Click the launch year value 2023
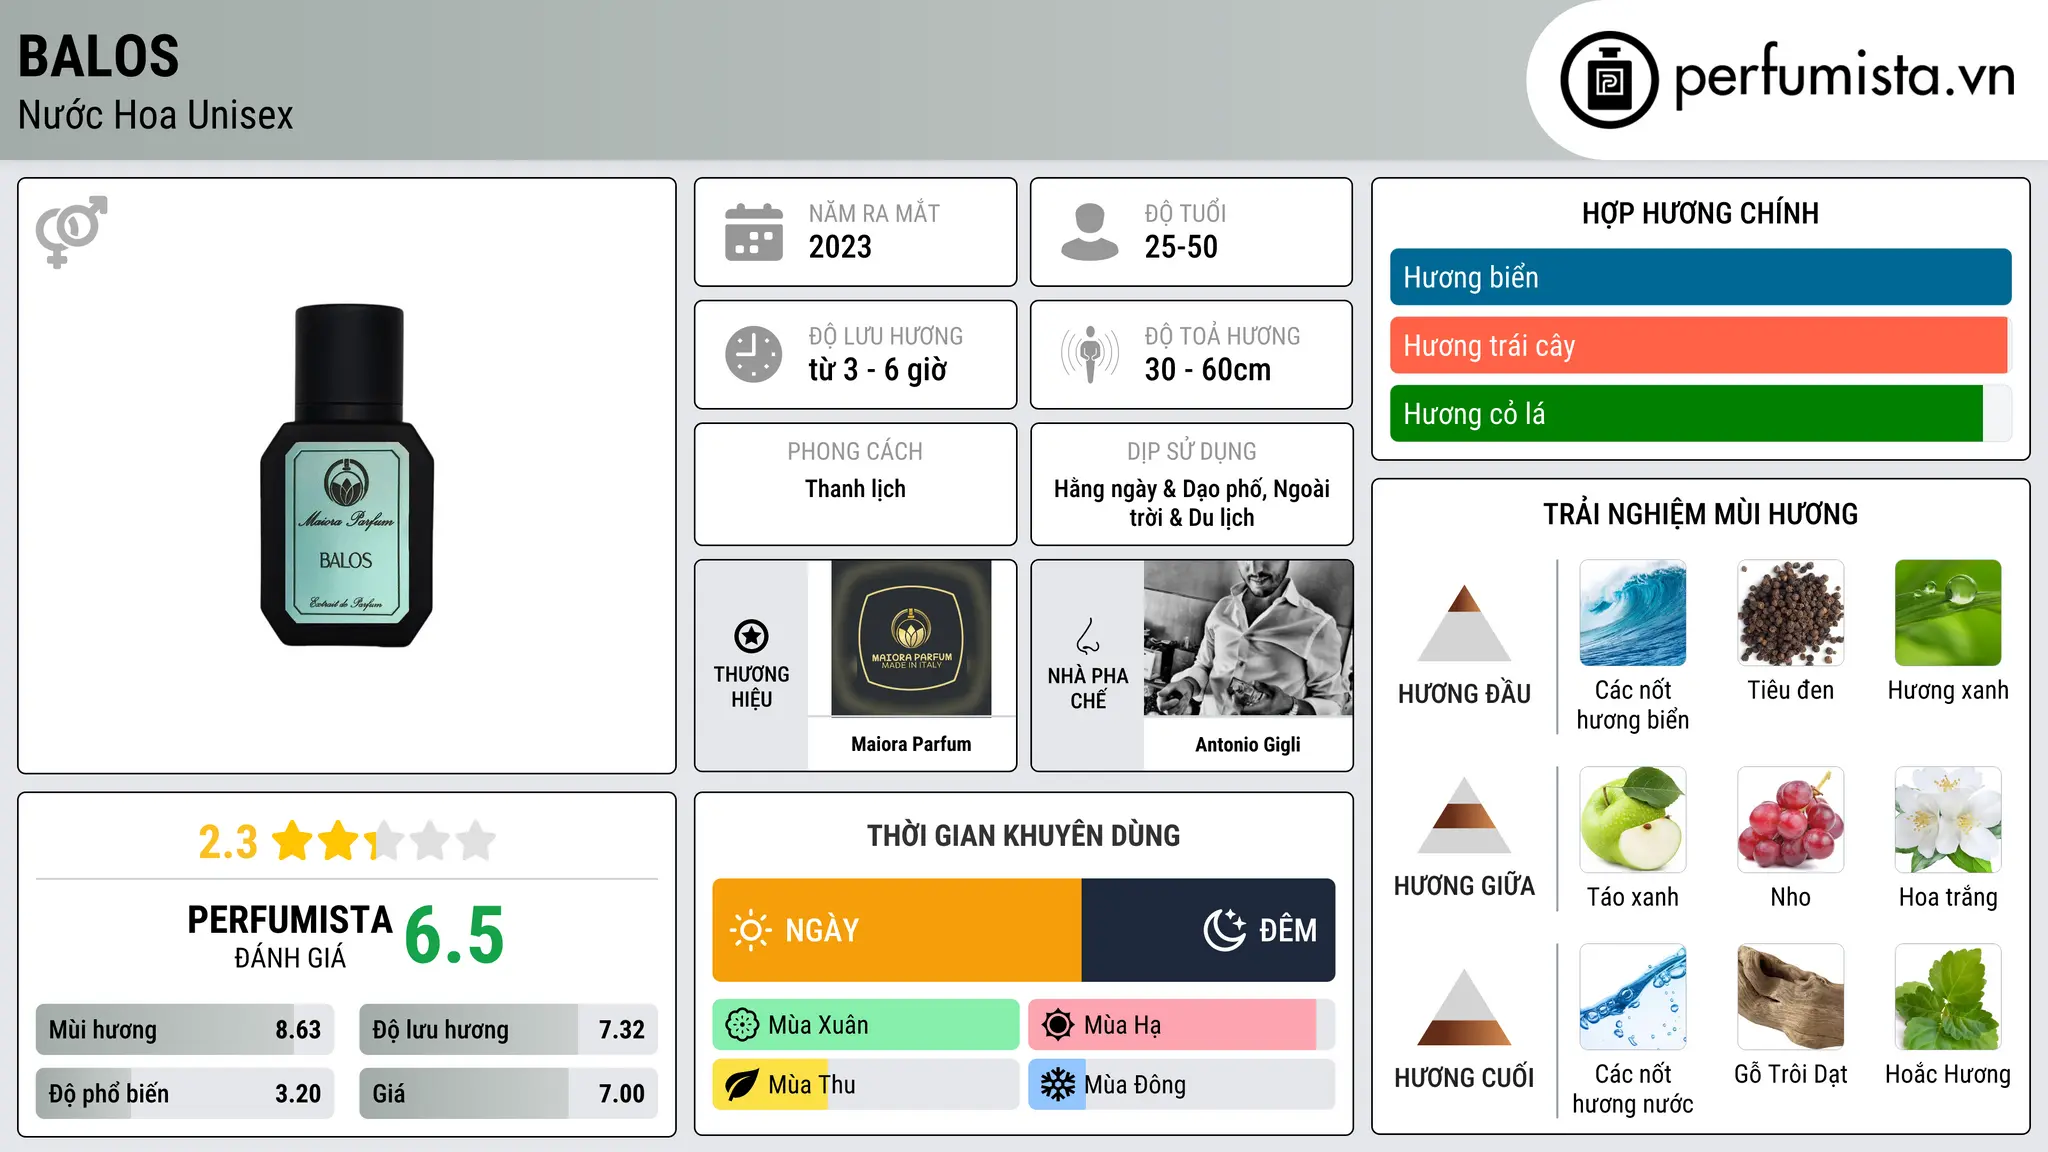This screenshot has width=2048, height=1152. [840, 247]
